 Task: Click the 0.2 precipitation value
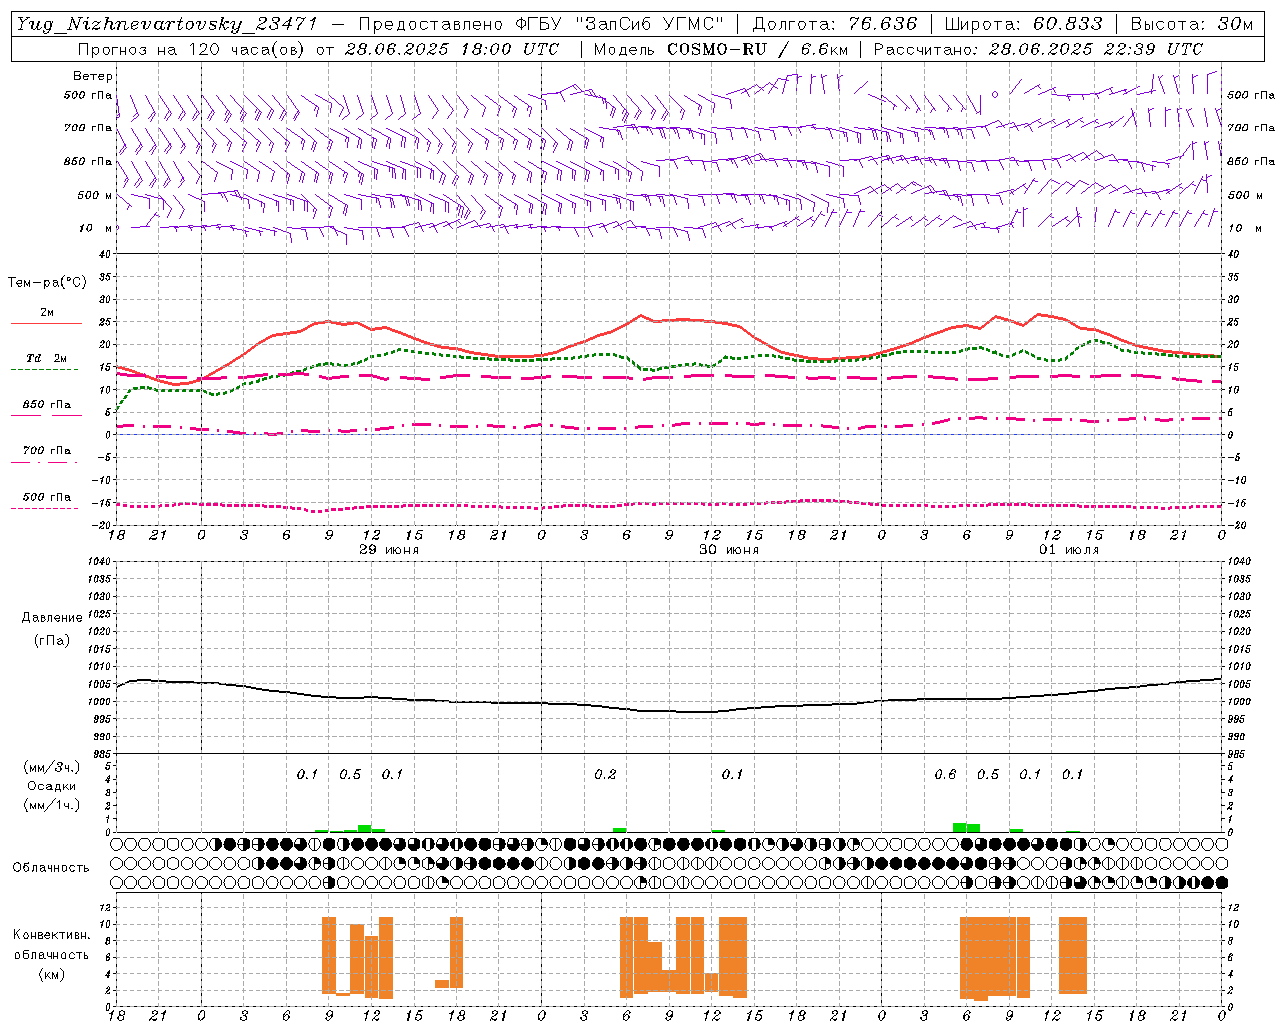click(x=605, y=775)
